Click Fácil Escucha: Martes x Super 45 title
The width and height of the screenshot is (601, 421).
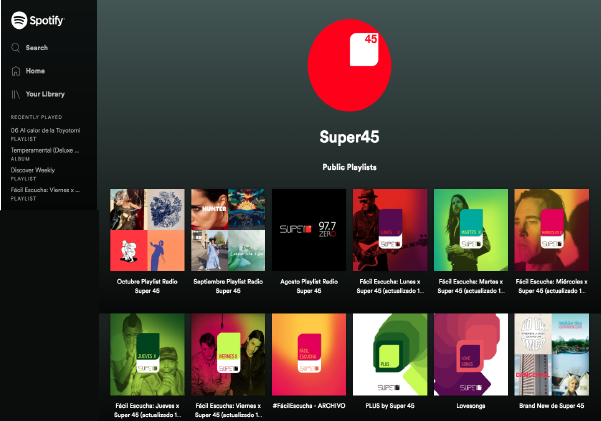pyautogui.click(x=471, y=286)
